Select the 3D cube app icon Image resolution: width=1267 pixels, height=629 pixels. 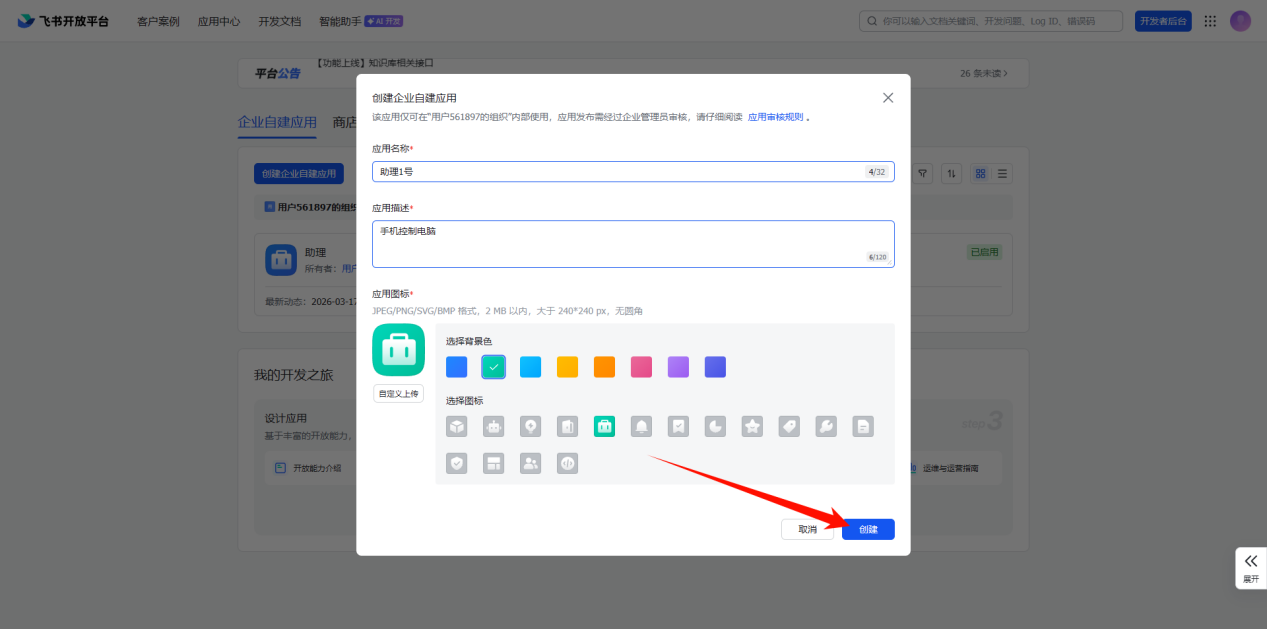[x=457, y=427]
